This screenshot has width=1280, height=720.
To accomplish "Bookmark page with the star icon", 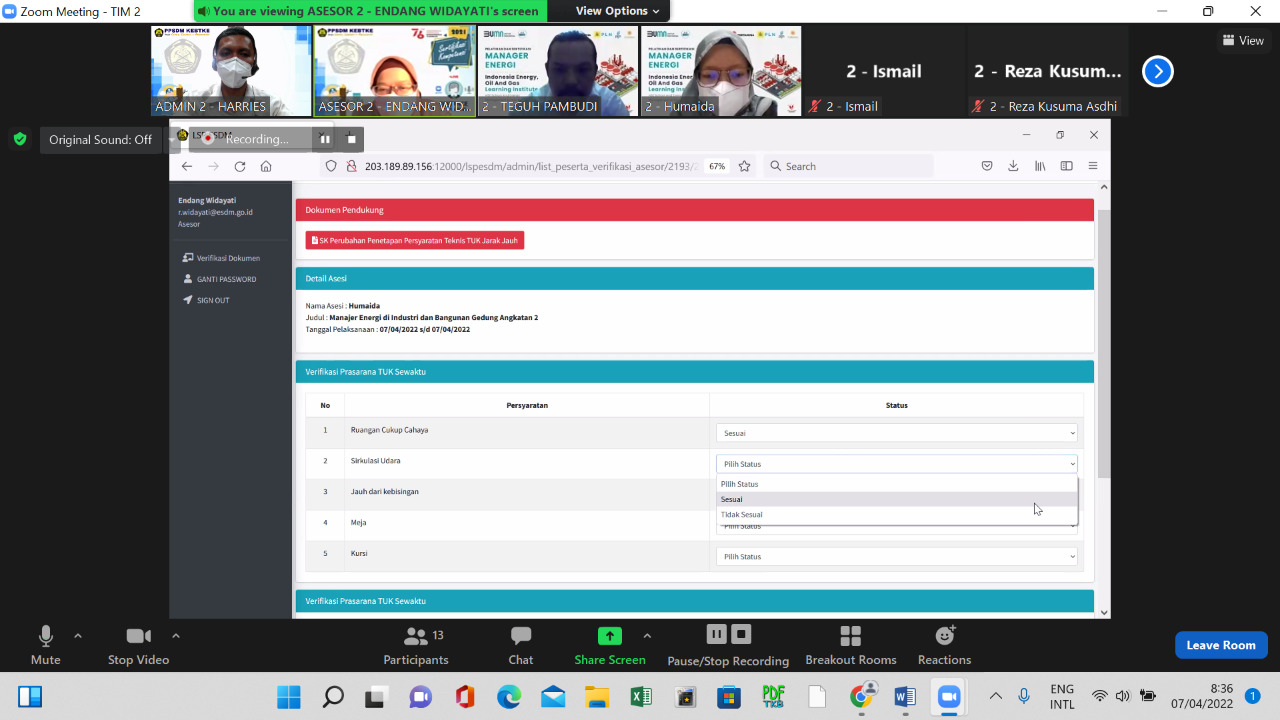I will click(x=744, y=166).
